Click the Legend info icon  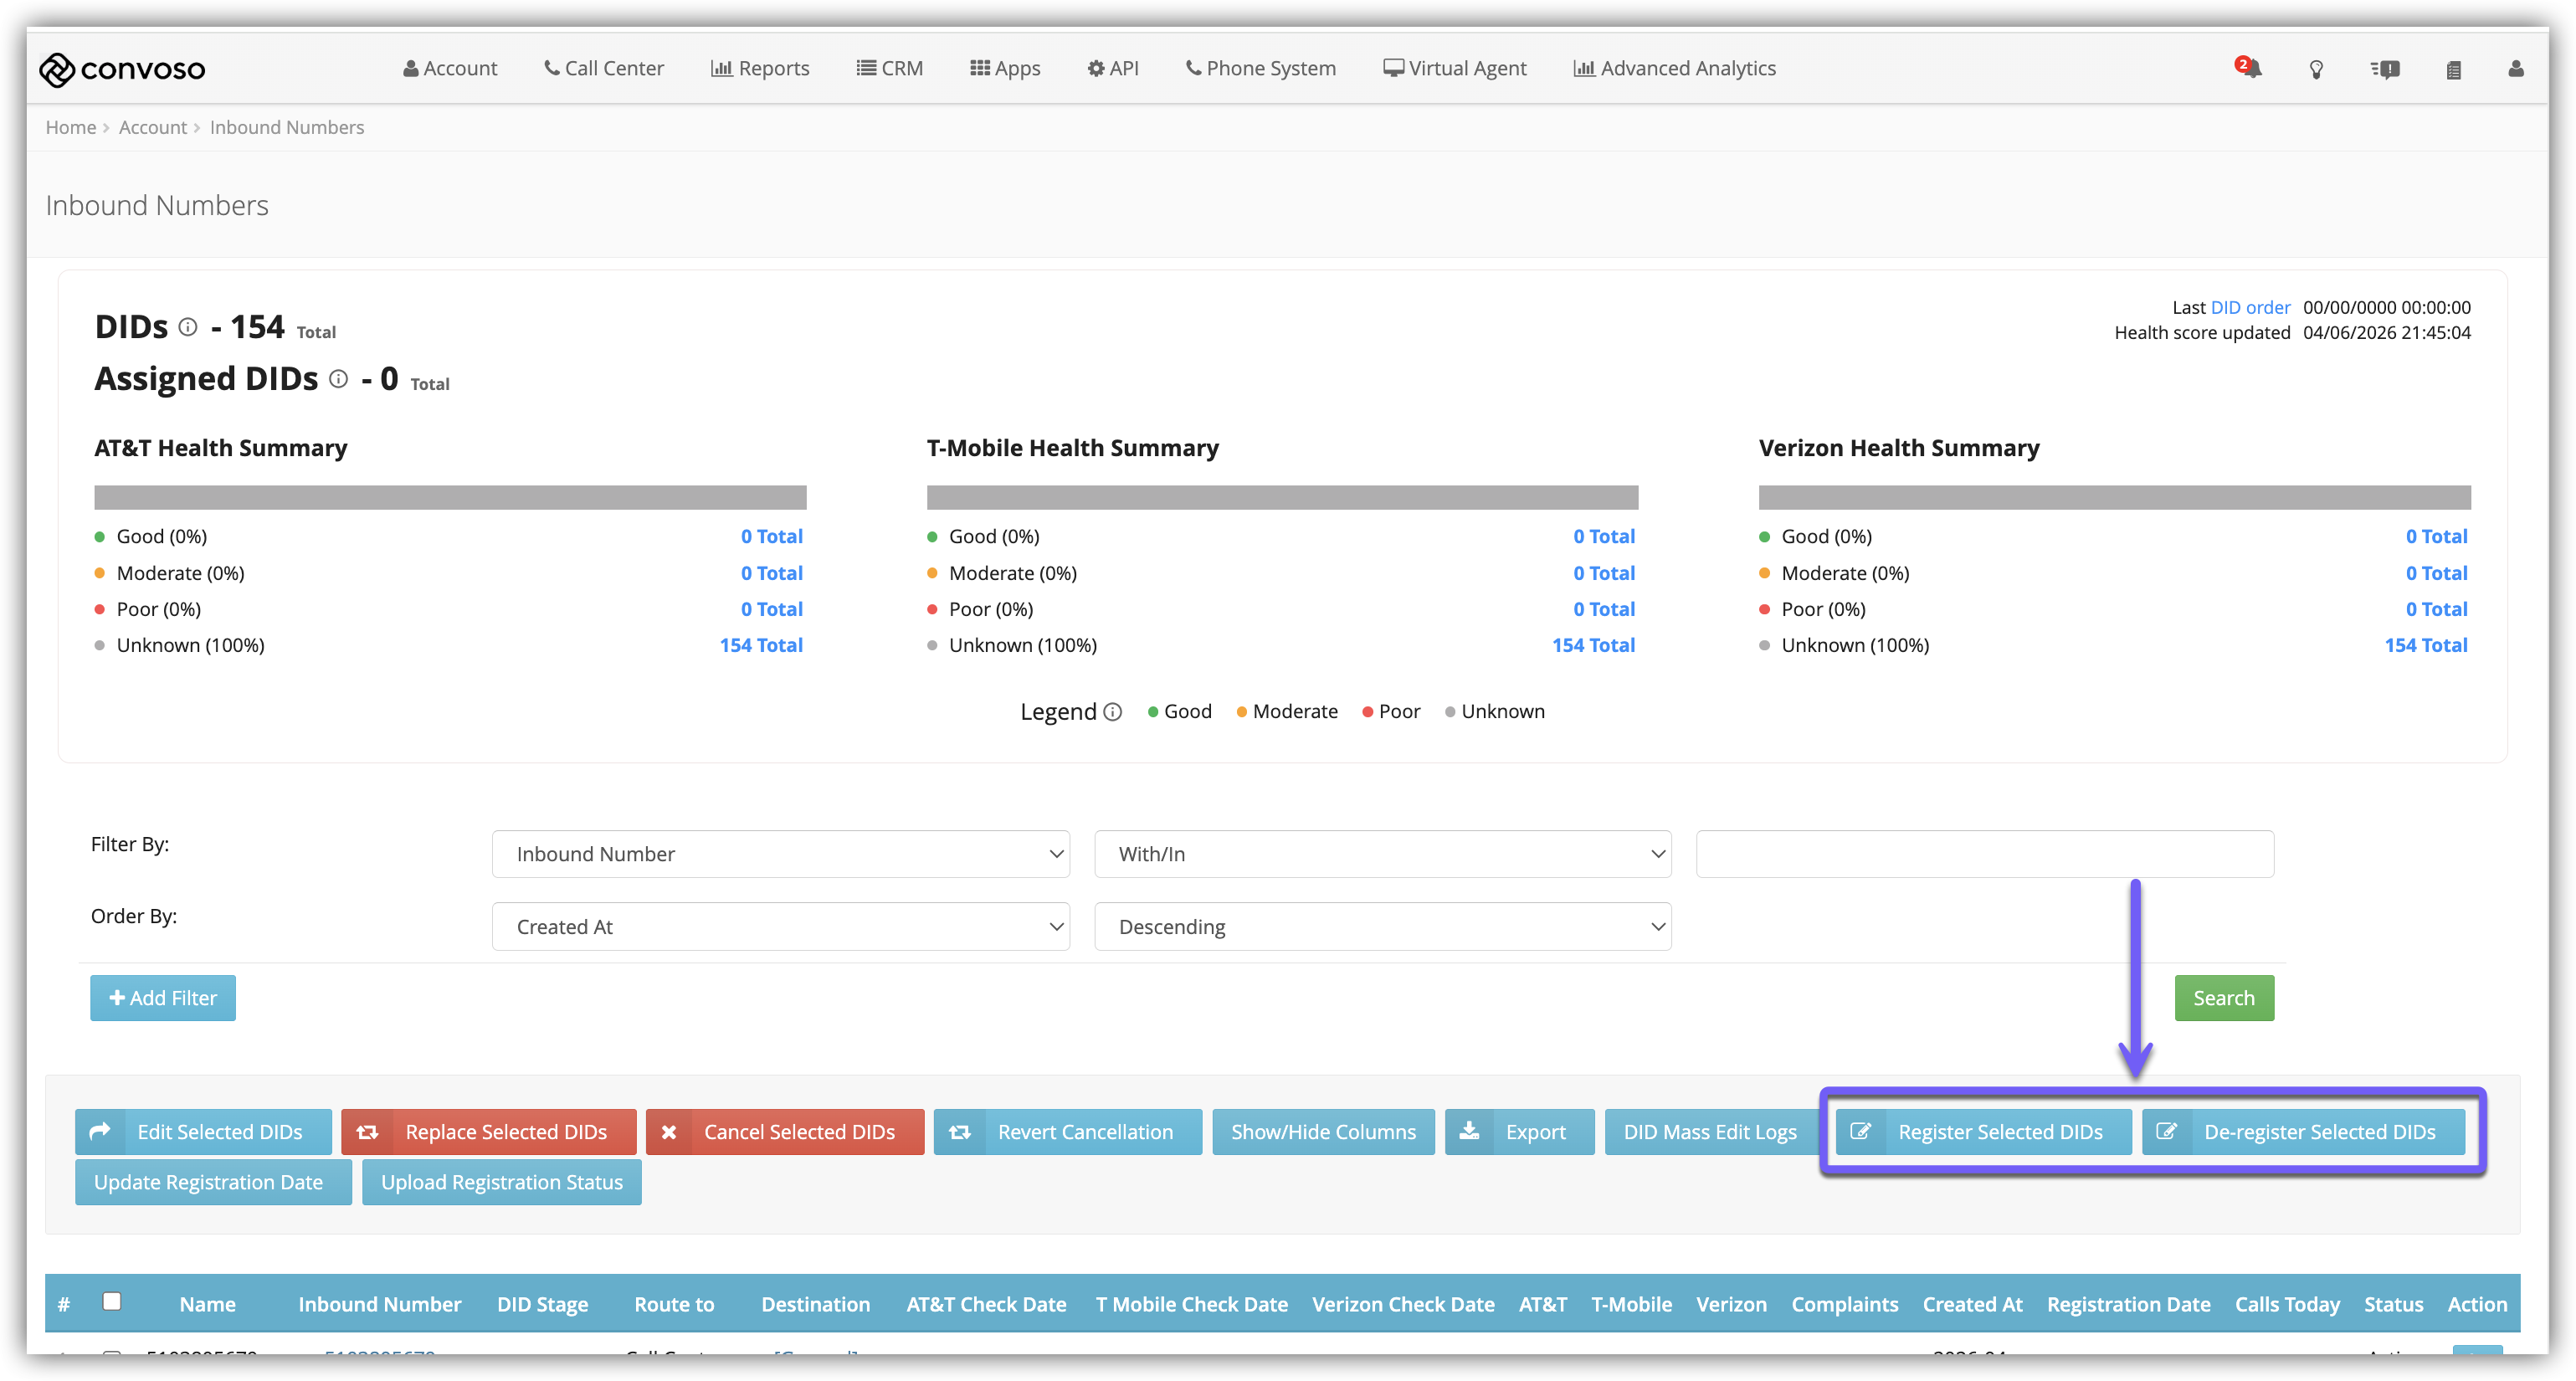click(1113, 712)
